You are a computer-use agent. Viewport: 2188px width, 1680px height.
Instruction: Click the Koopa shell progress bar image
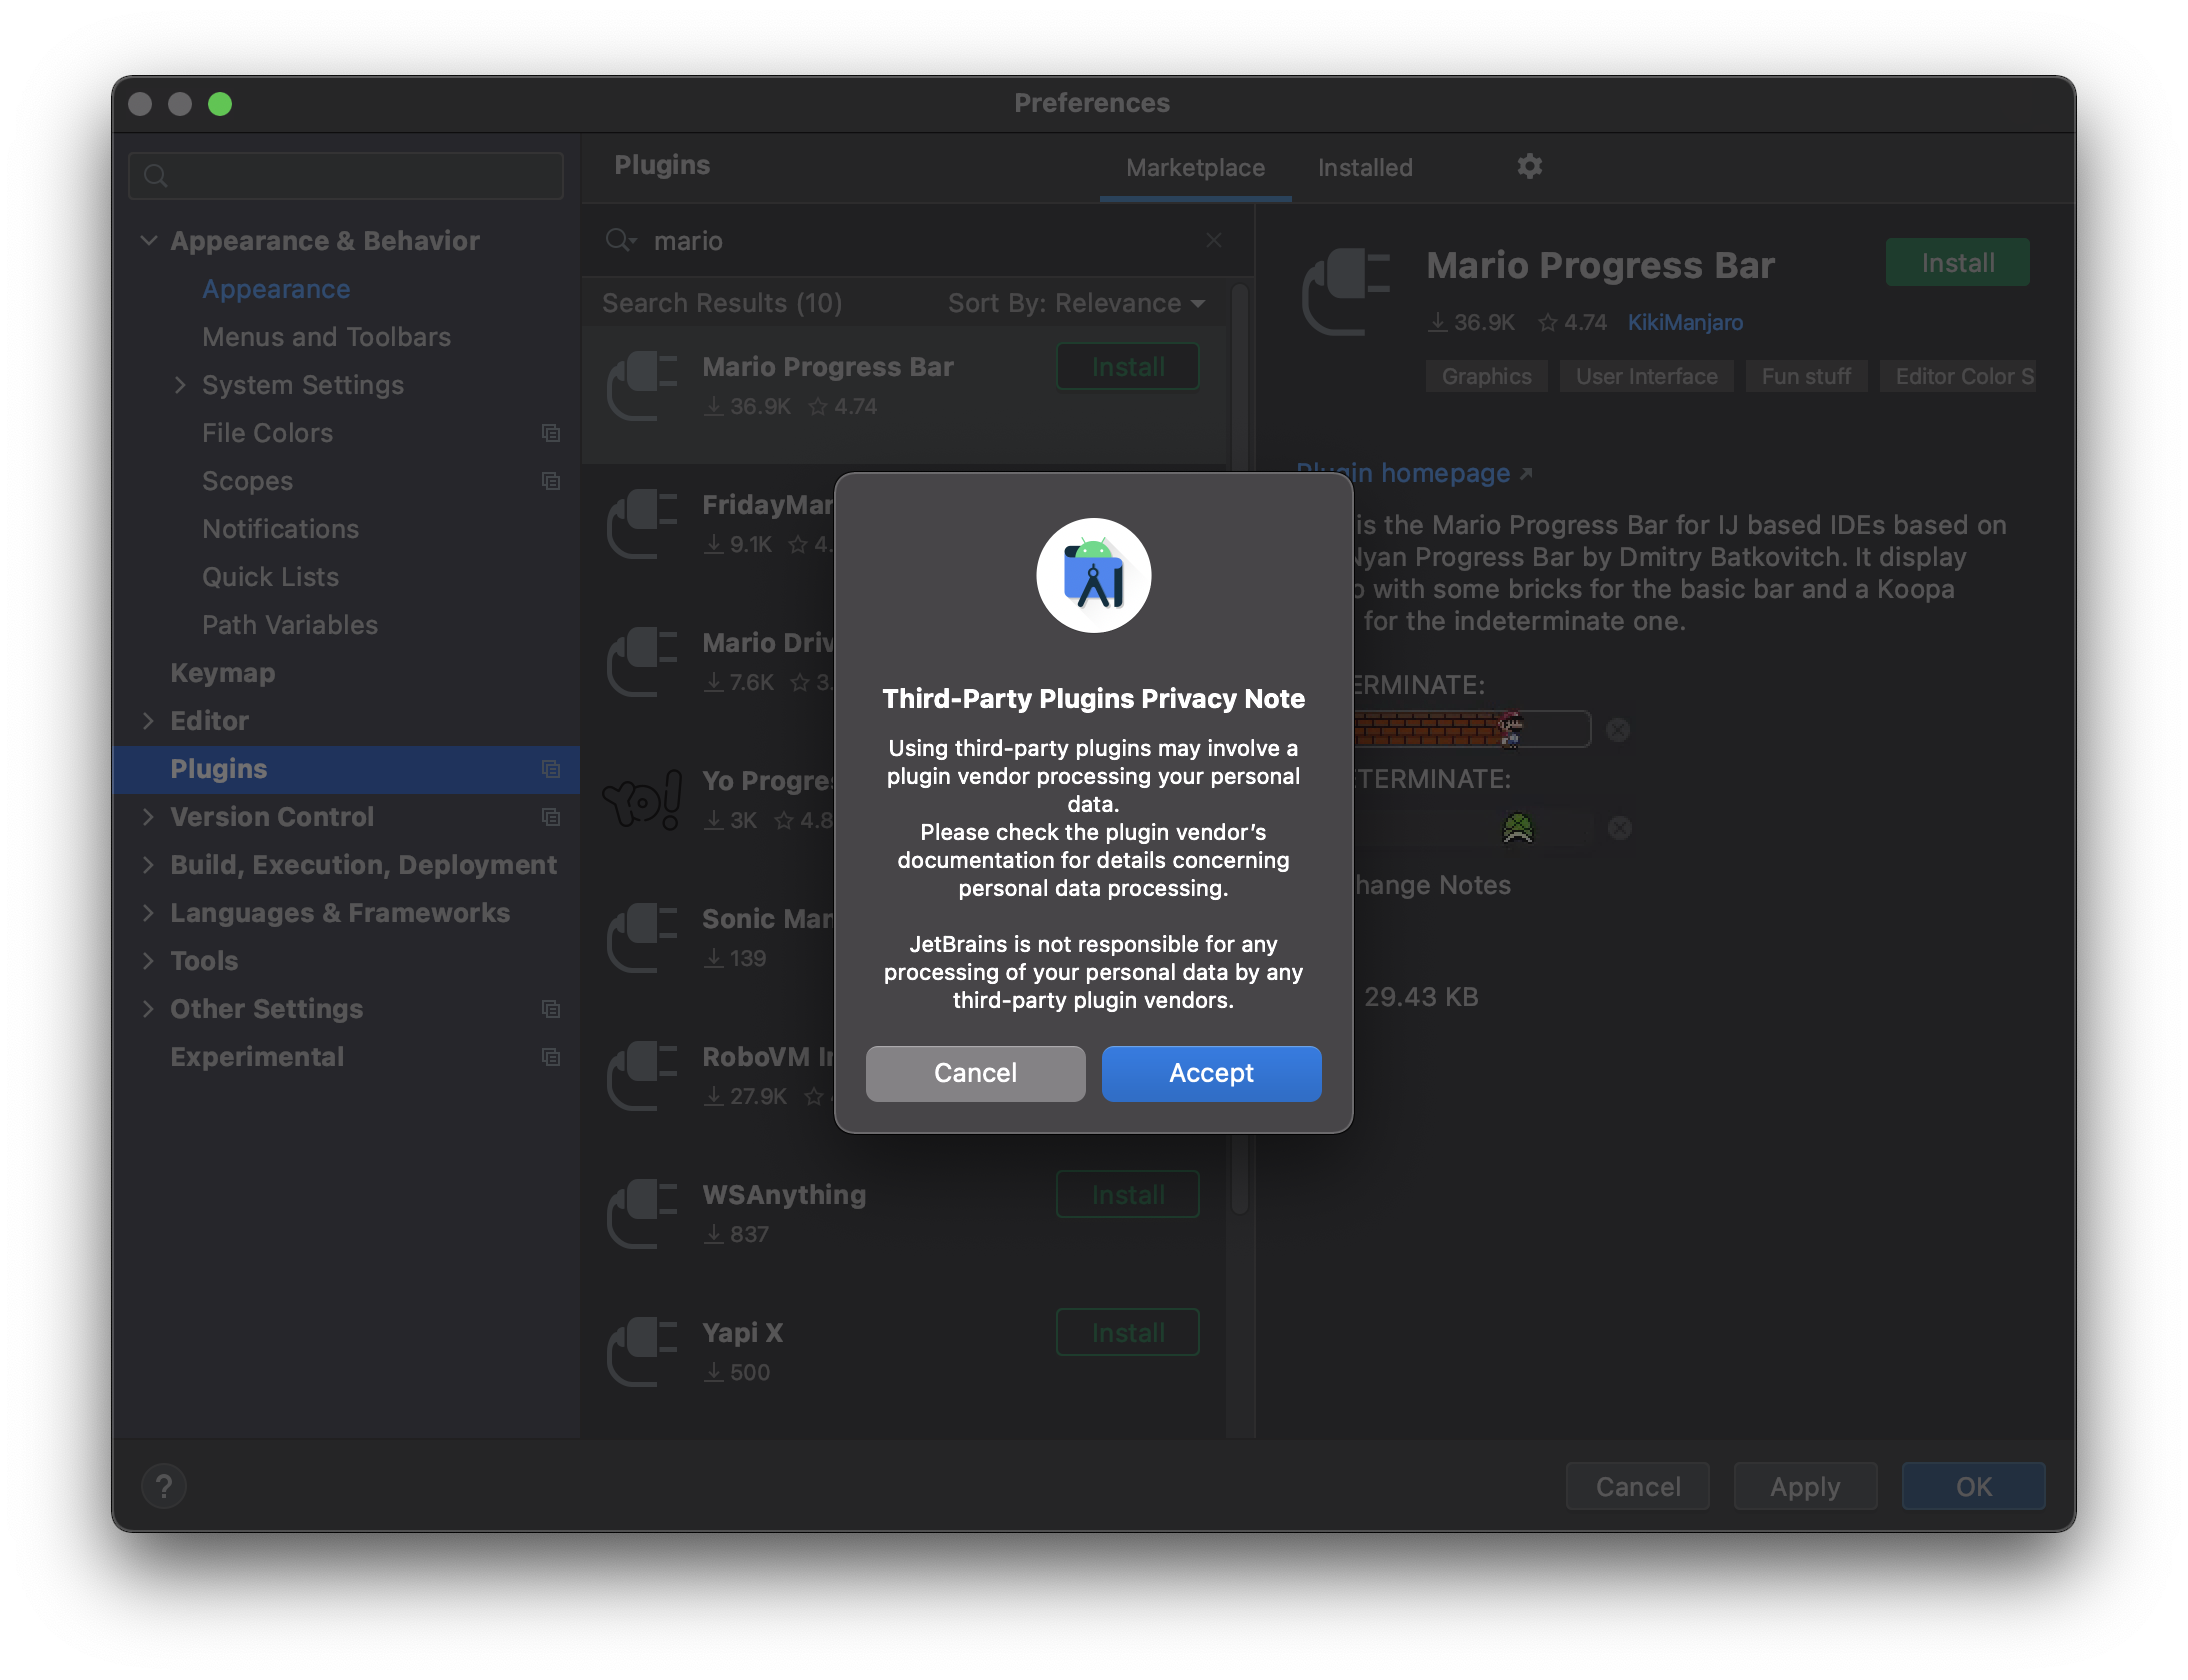(x=1516, y=828)
